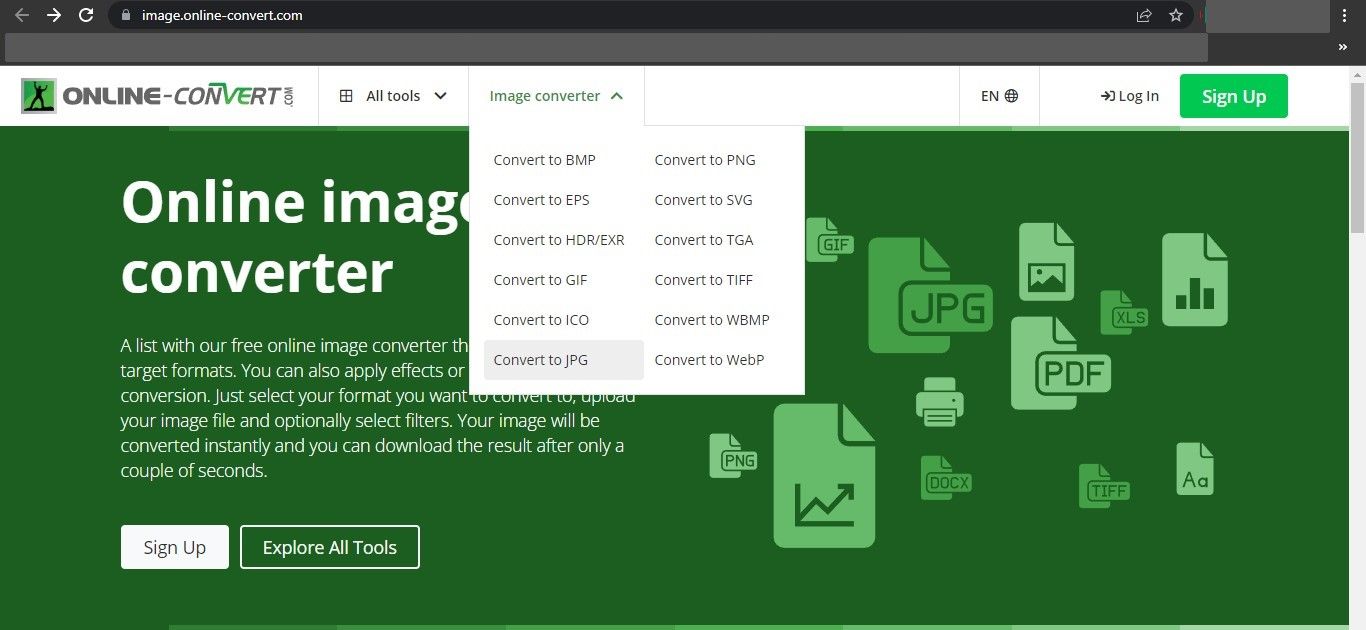This screenshot has height=630, width=1366.
Task: Click the browser forward arrow icon
Action: coord(54,15)
